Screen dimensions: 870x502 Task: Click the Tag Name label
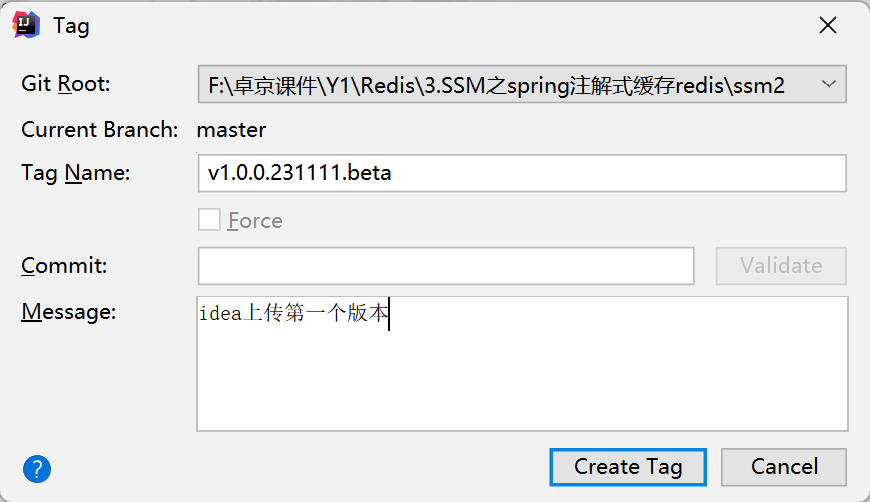pyautogui.click(x=76, y=173)
